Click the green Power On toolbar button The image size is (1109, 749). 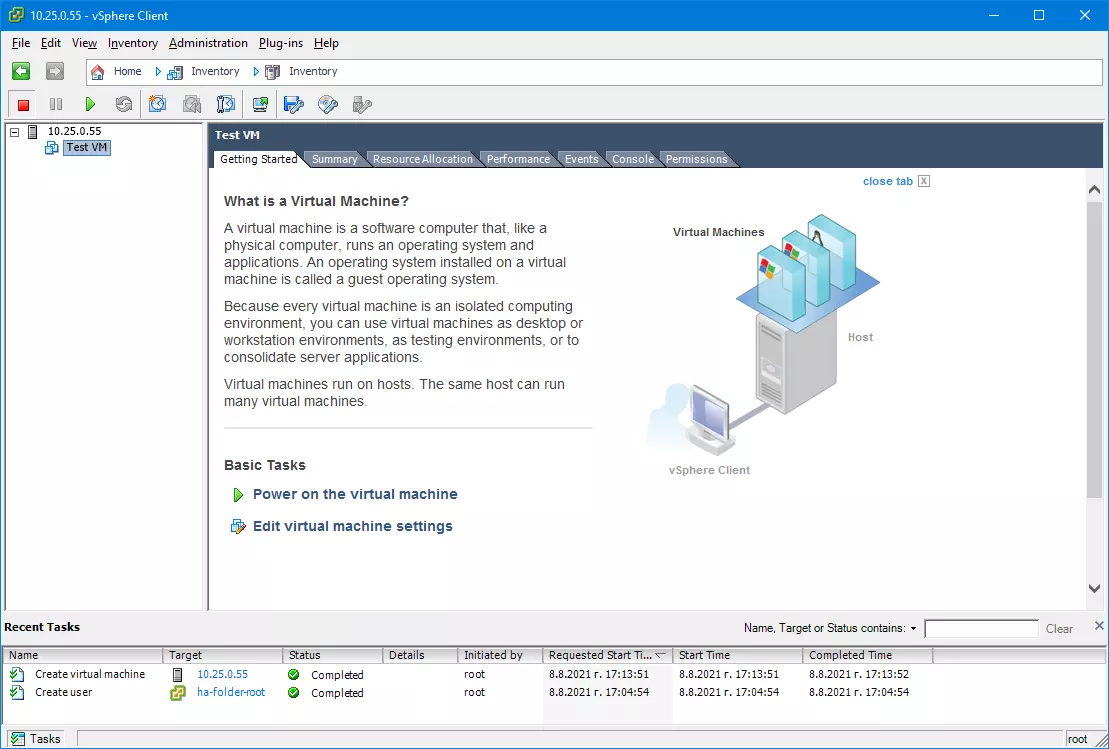click(90, 105)
